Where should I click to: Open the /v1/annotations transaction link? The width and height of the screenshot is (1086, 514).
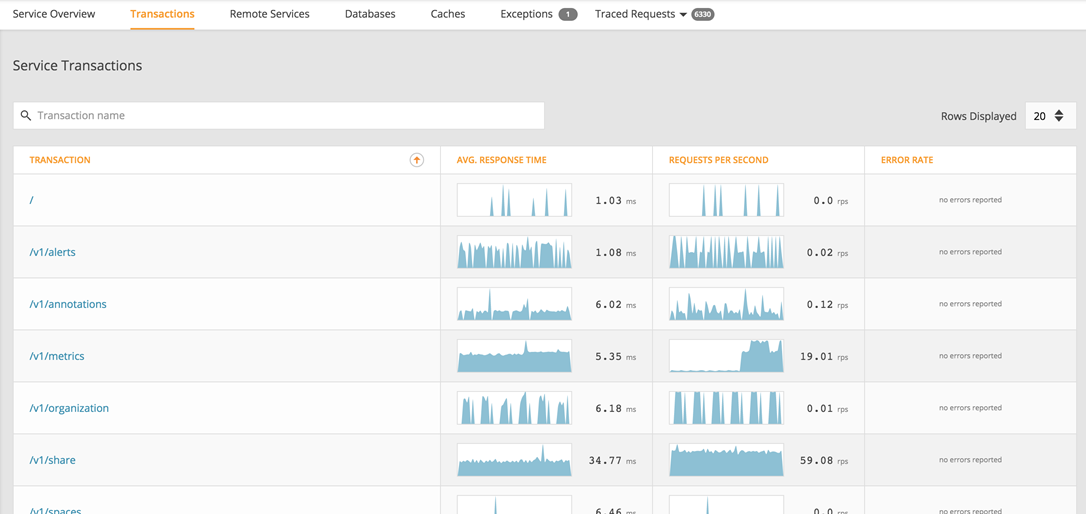[68, 304]
